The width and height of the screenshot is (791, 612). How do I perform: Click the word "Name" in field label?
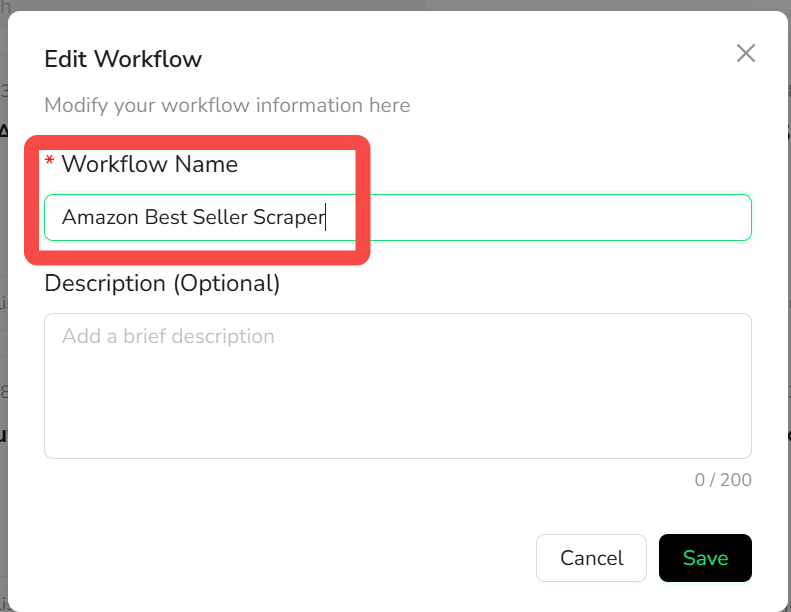click(x=206, y=164)
